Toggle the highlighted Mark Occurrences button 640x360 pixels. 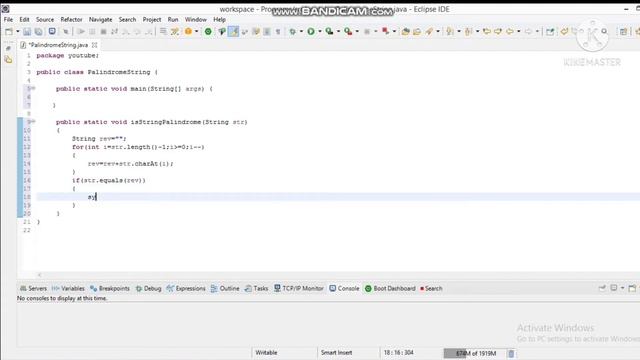click(x=233, y=31)
